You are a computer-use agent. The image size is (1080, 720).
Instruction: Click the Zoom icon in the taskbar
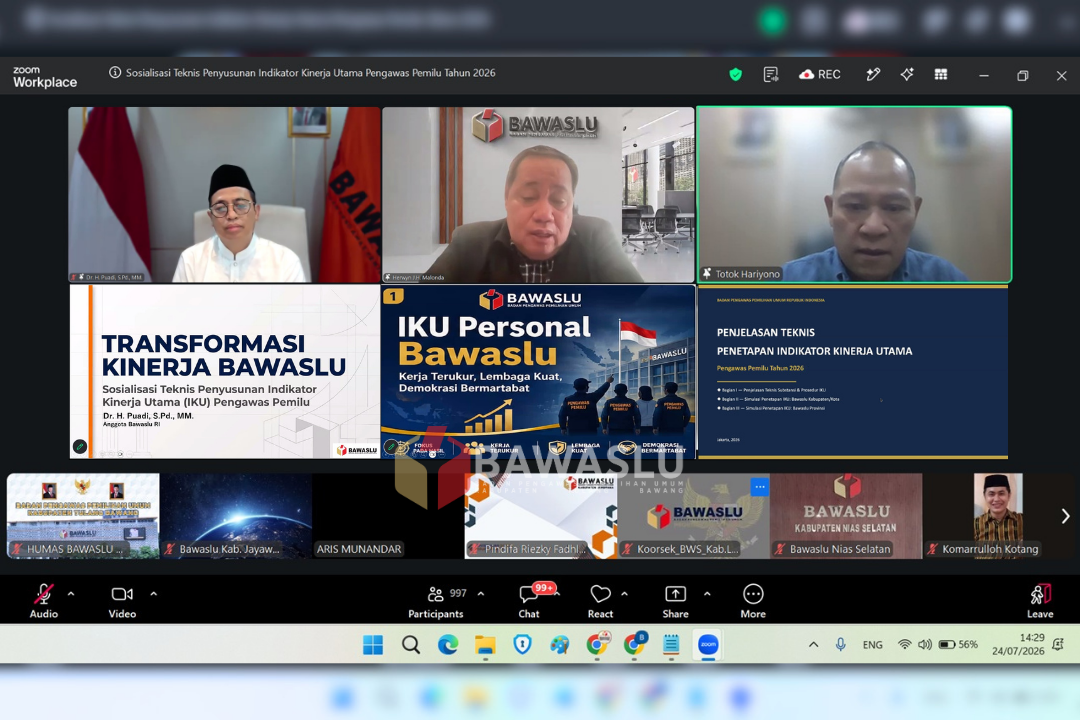[x=707, y=645]
